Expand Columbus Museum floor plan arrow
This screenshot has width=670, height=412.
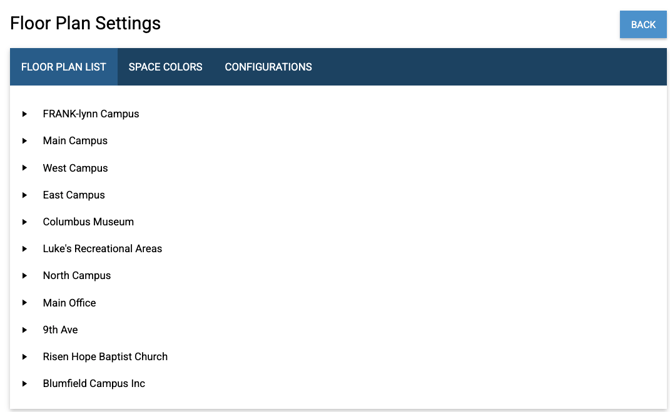click(25, 222)
